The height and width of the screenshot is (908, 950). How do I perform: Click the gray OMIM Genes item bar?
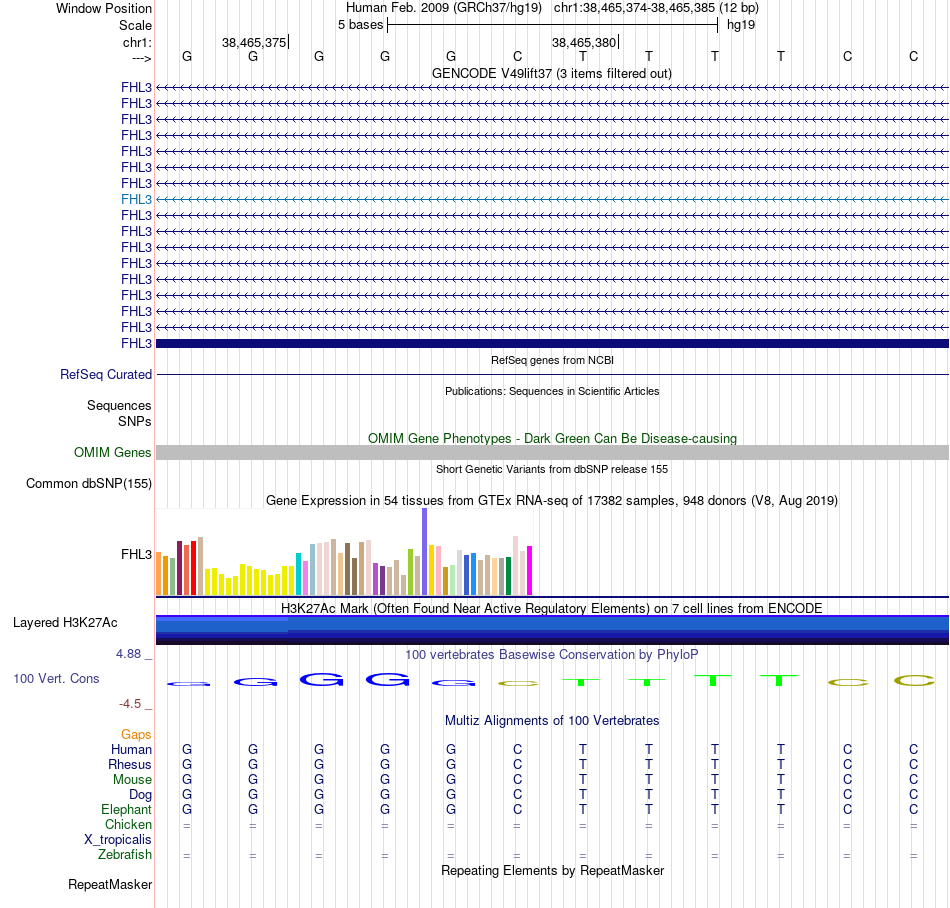pos(551,453)
